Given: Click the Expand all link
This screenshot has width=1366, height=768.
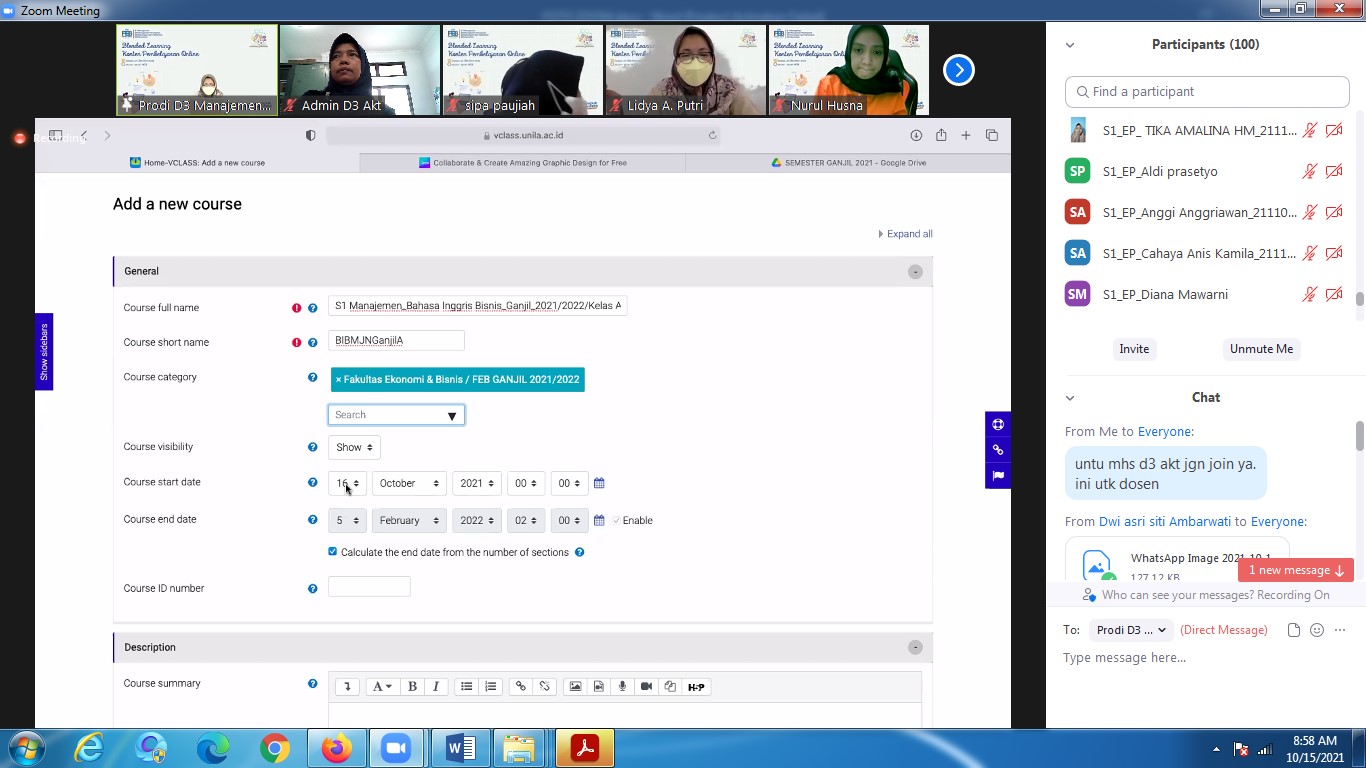Looking at the screenshot, I should (x=906, y=234).
